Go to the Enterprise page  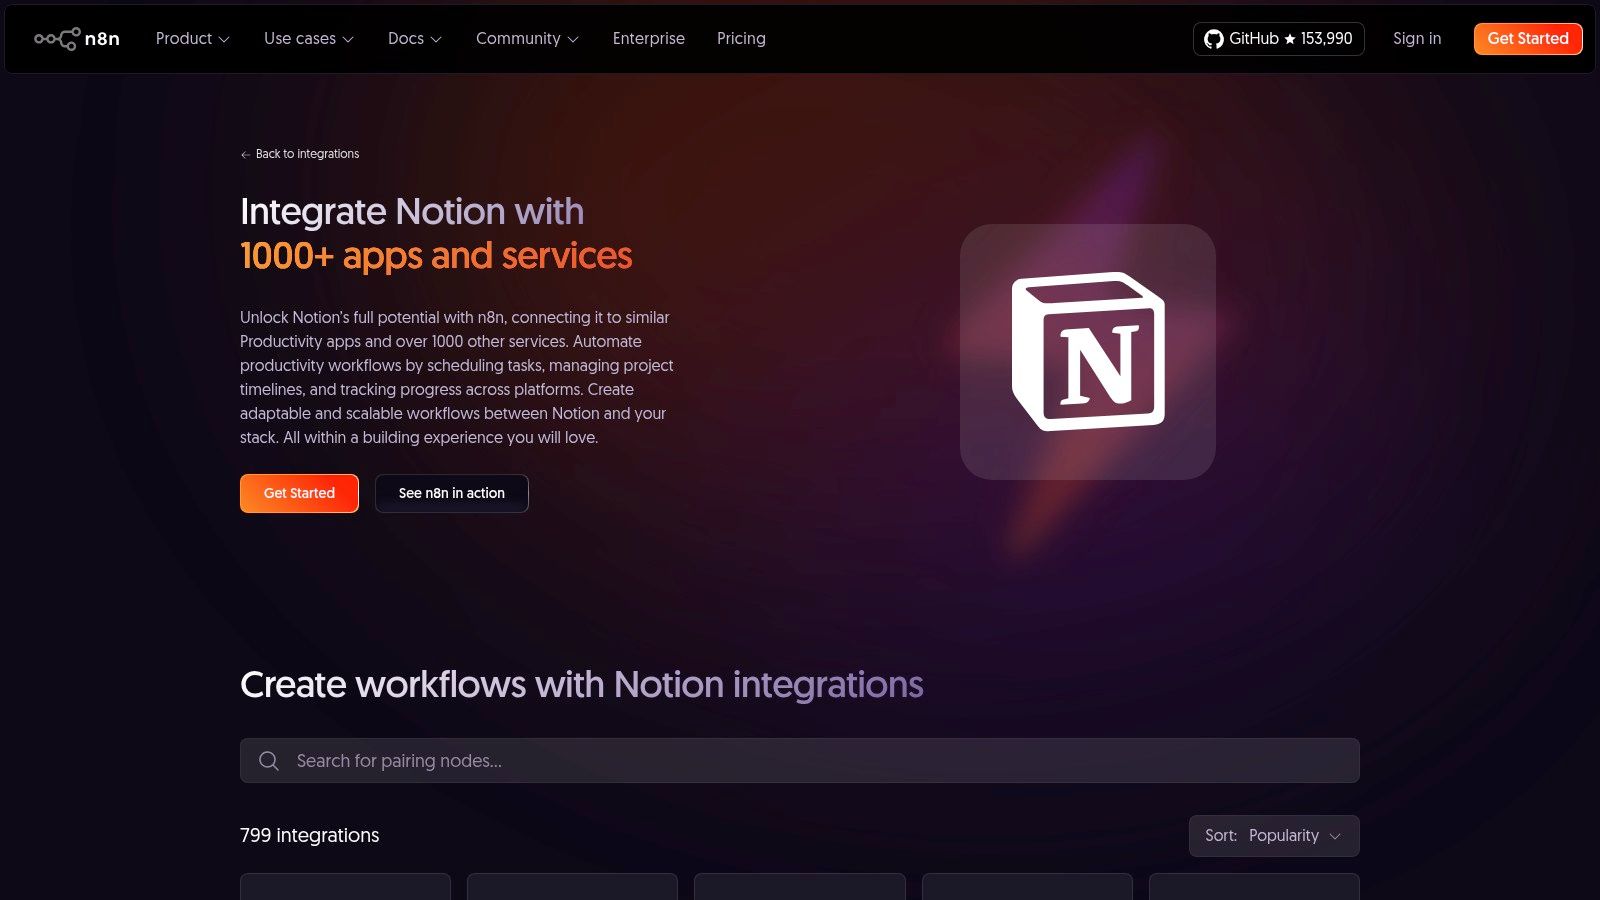[649, 39]
